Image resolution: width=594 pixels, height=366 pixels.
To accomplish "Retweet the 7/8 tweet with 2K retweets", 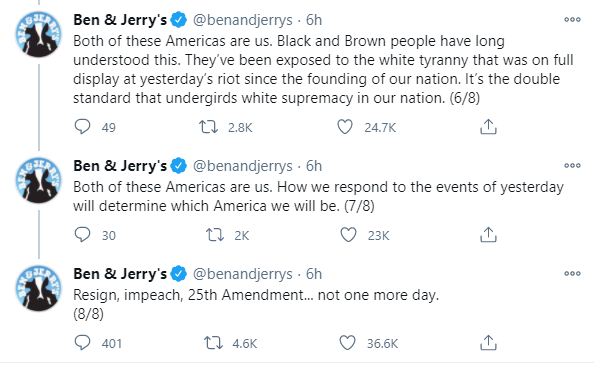I will (x=215, y=235).
